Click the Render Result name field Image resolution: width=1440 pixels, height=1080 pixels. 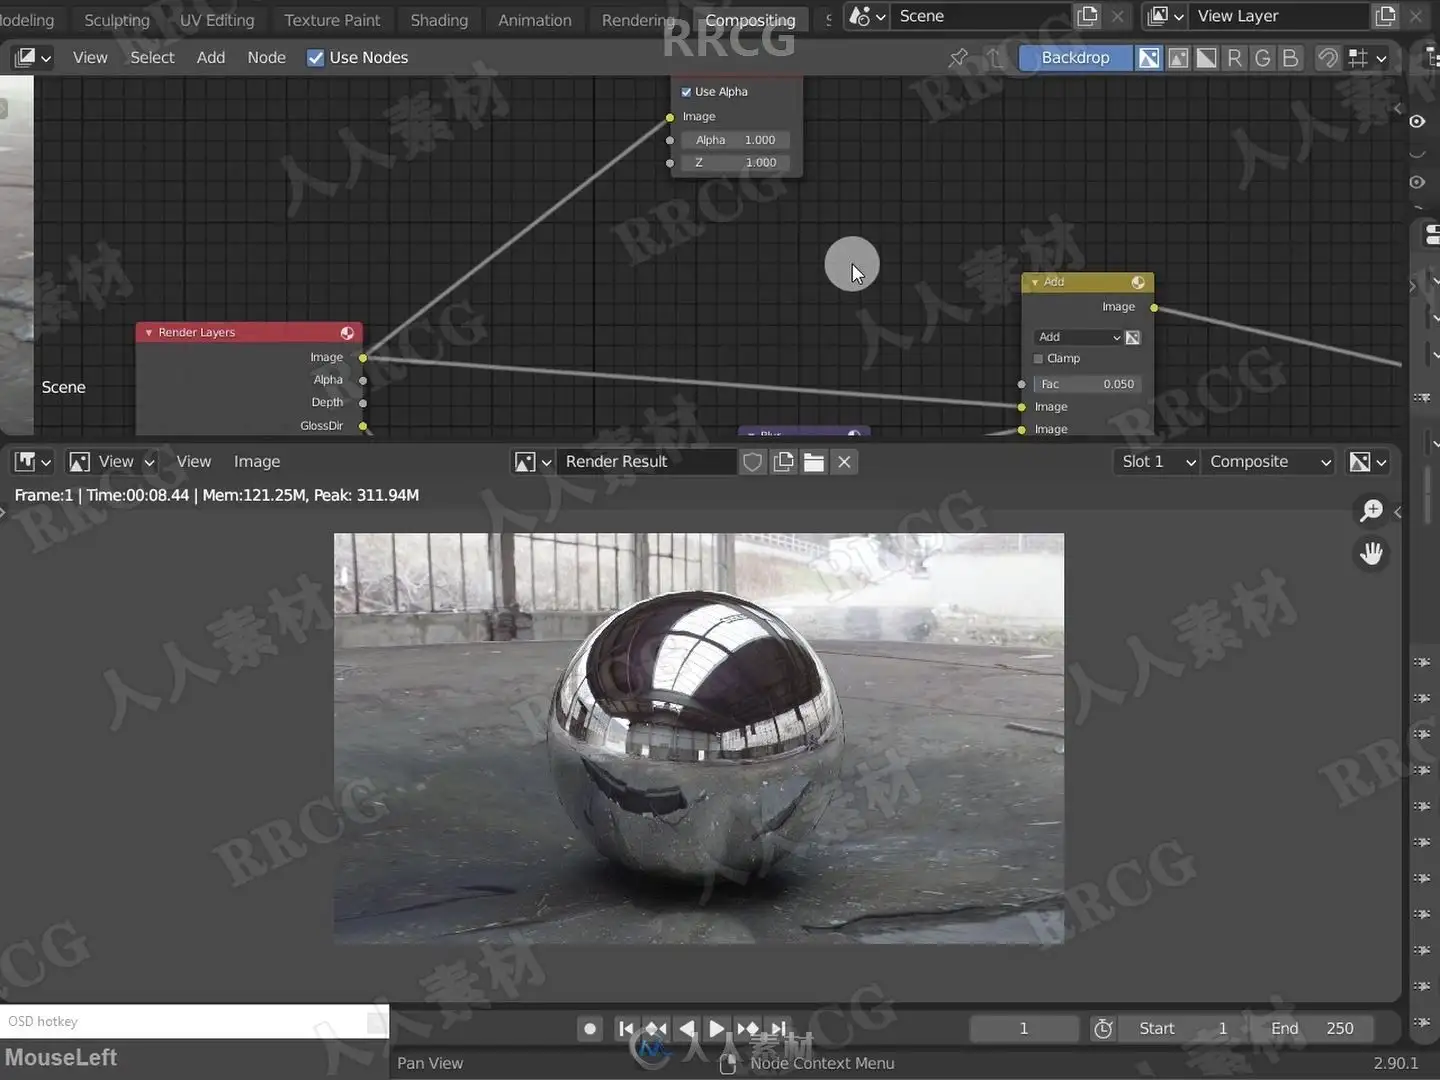click(x=646, y=462)
